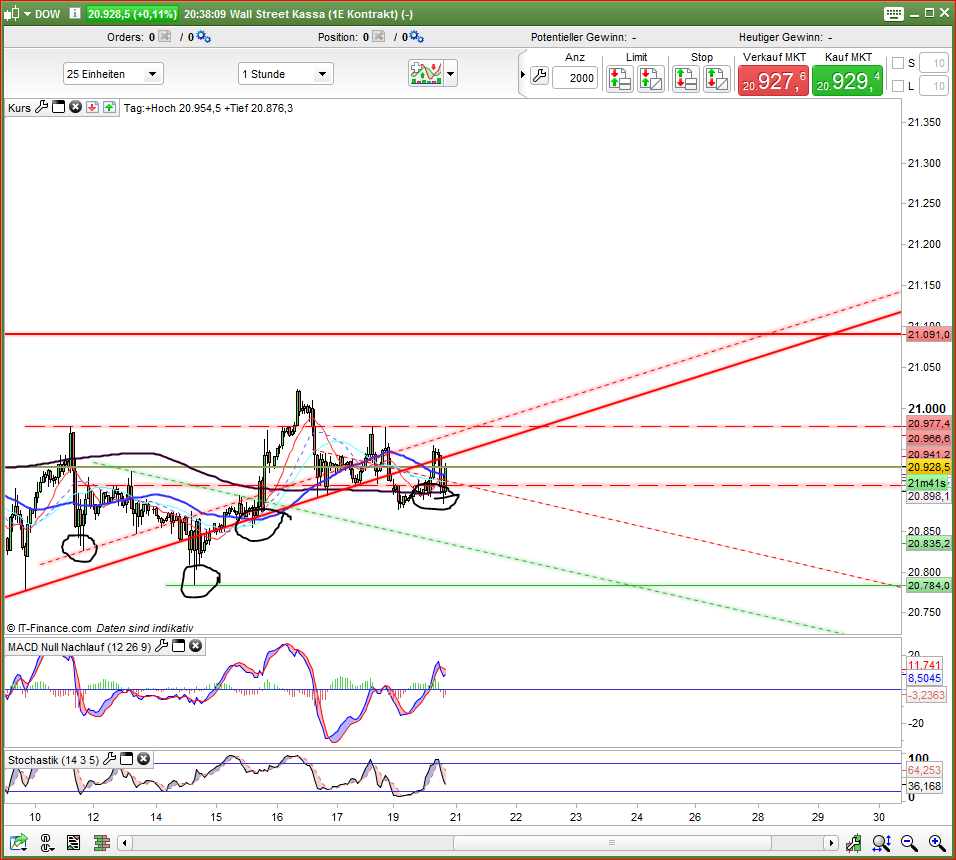Screen dimensions: 956x860
Task: Move Kurs panel up arrow icon
Action: pos(109,107)
